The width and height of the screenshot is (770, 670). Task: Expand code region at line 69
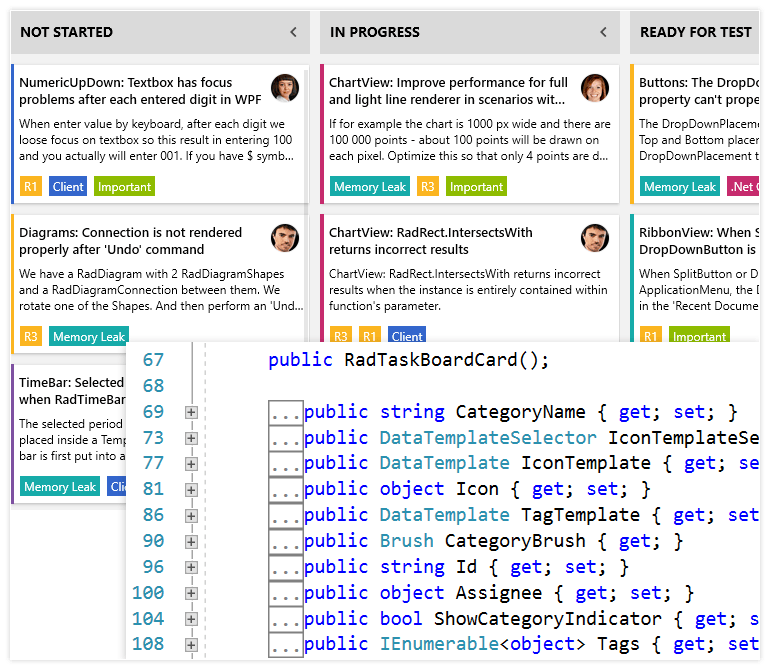(x=192, y=413)
